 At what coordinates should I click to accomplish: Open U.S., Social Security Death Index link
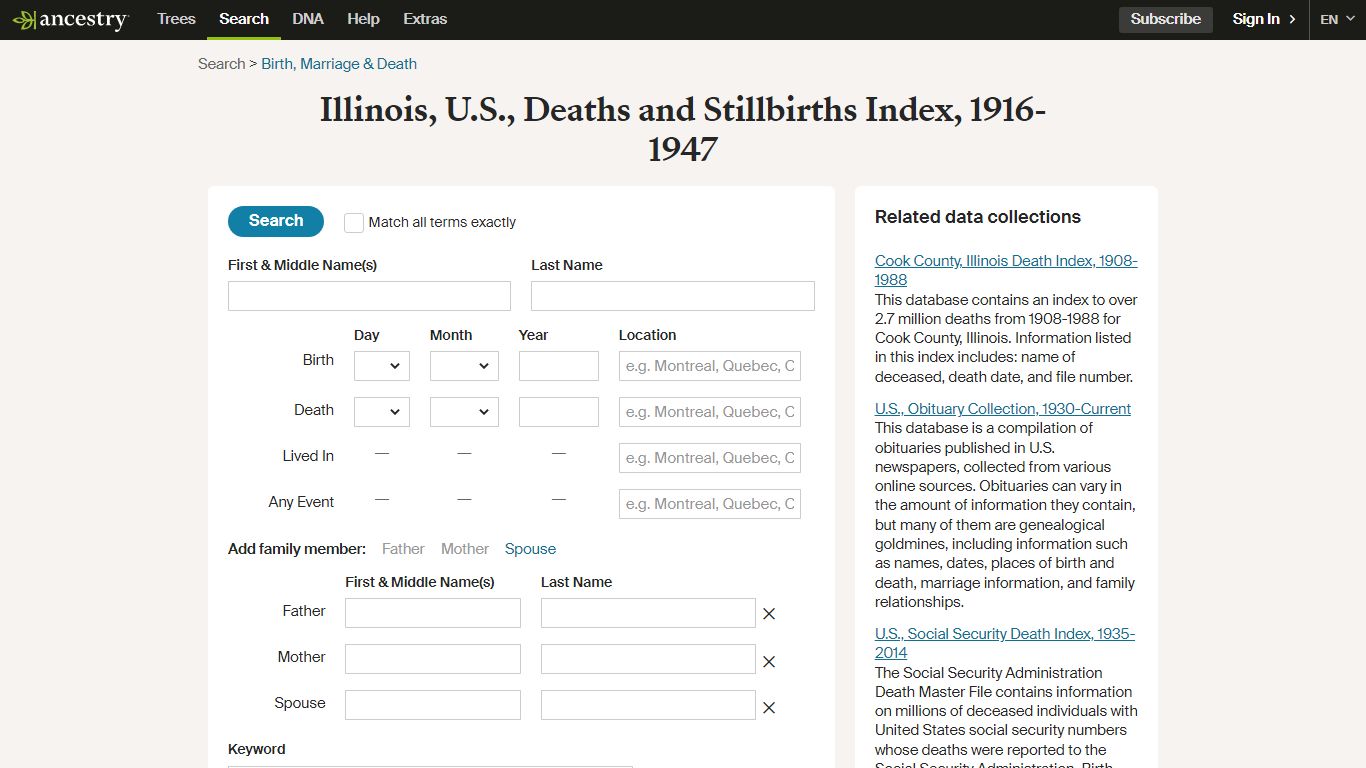coord(1005,643)
